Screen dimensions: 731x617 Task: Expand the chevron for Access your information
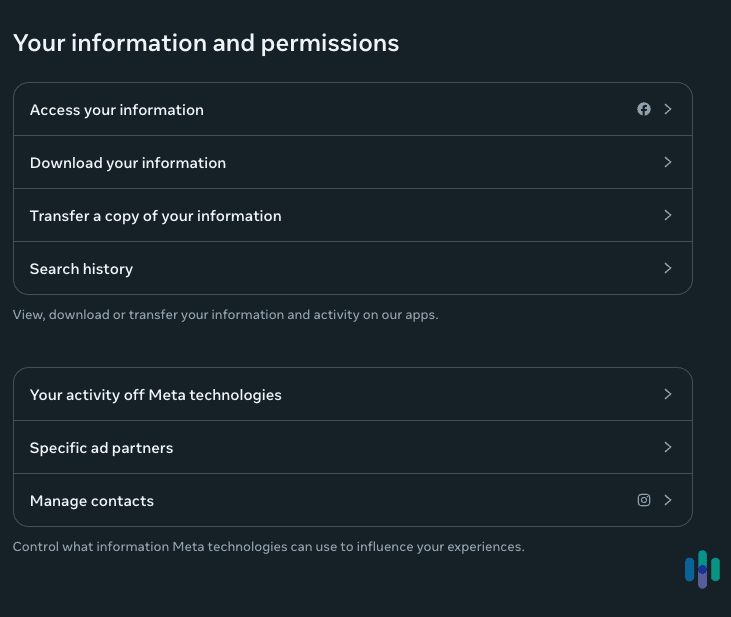pos(668,109)
